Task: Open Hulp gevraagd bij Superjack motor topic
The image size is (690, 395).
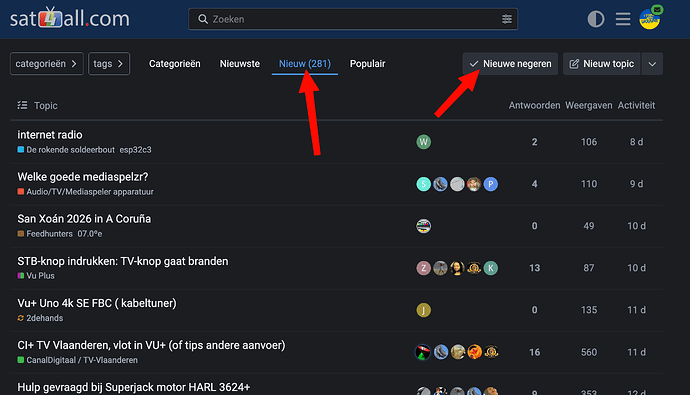Action: [134, 387]
